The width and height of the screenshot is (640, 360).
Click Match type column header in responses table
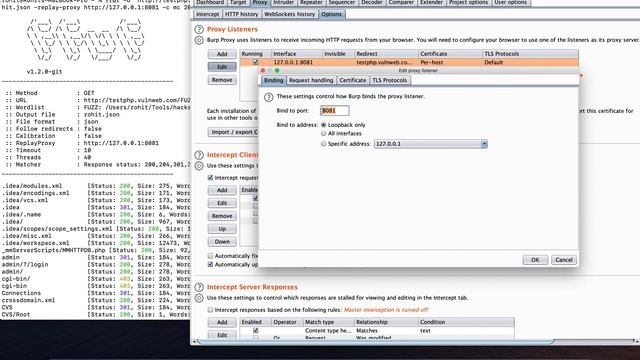point(329,322)
